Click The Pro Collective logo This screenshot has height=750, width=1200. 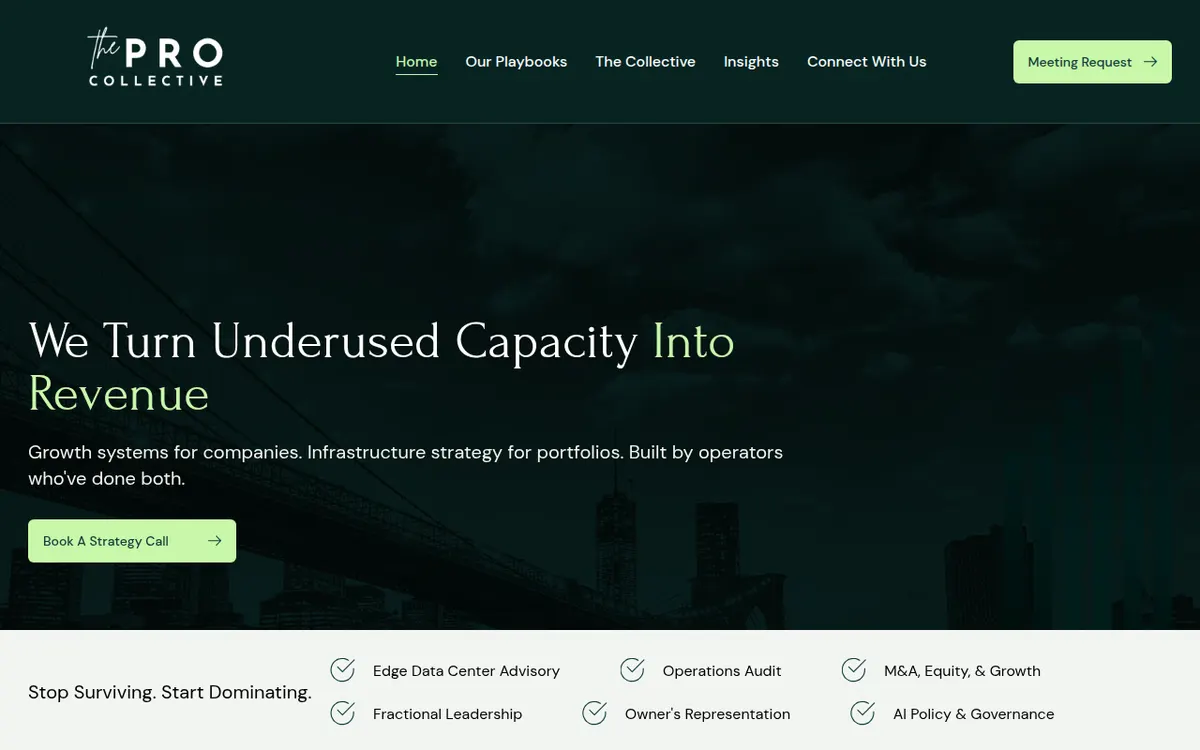[x=155, y=58]
